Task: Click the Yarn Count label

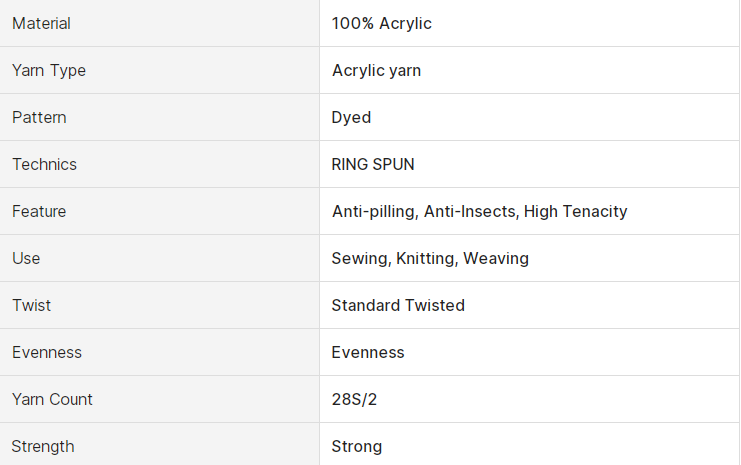Action: pos(52,399)
